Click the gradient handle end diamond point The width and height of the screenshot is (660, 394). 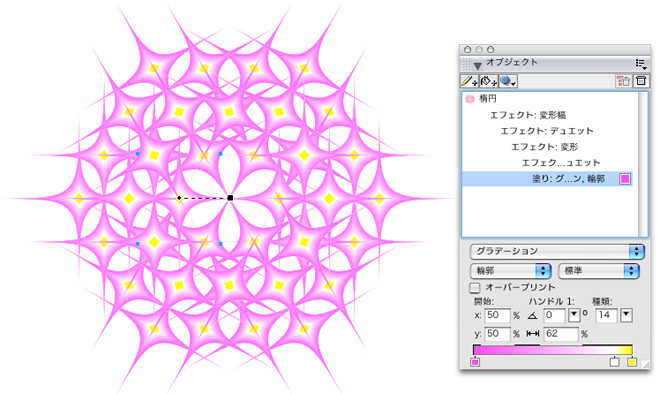179,198
